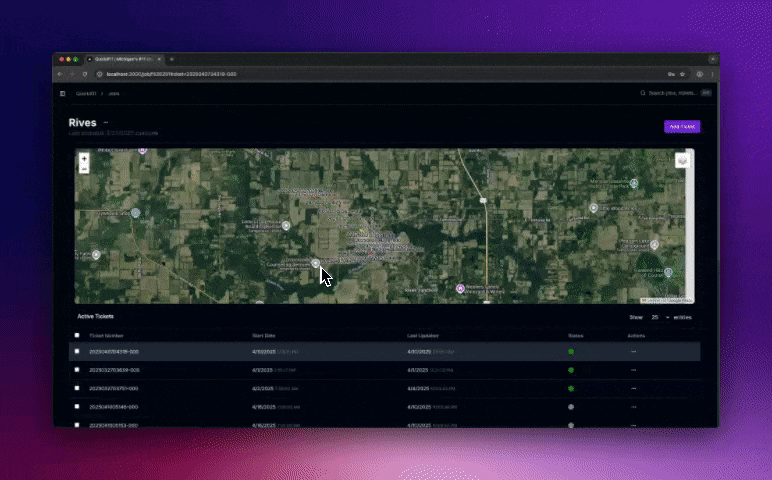Click the browser back arrow
The width and height of the screenshot is (772, 480).
(x=60, y=74)
